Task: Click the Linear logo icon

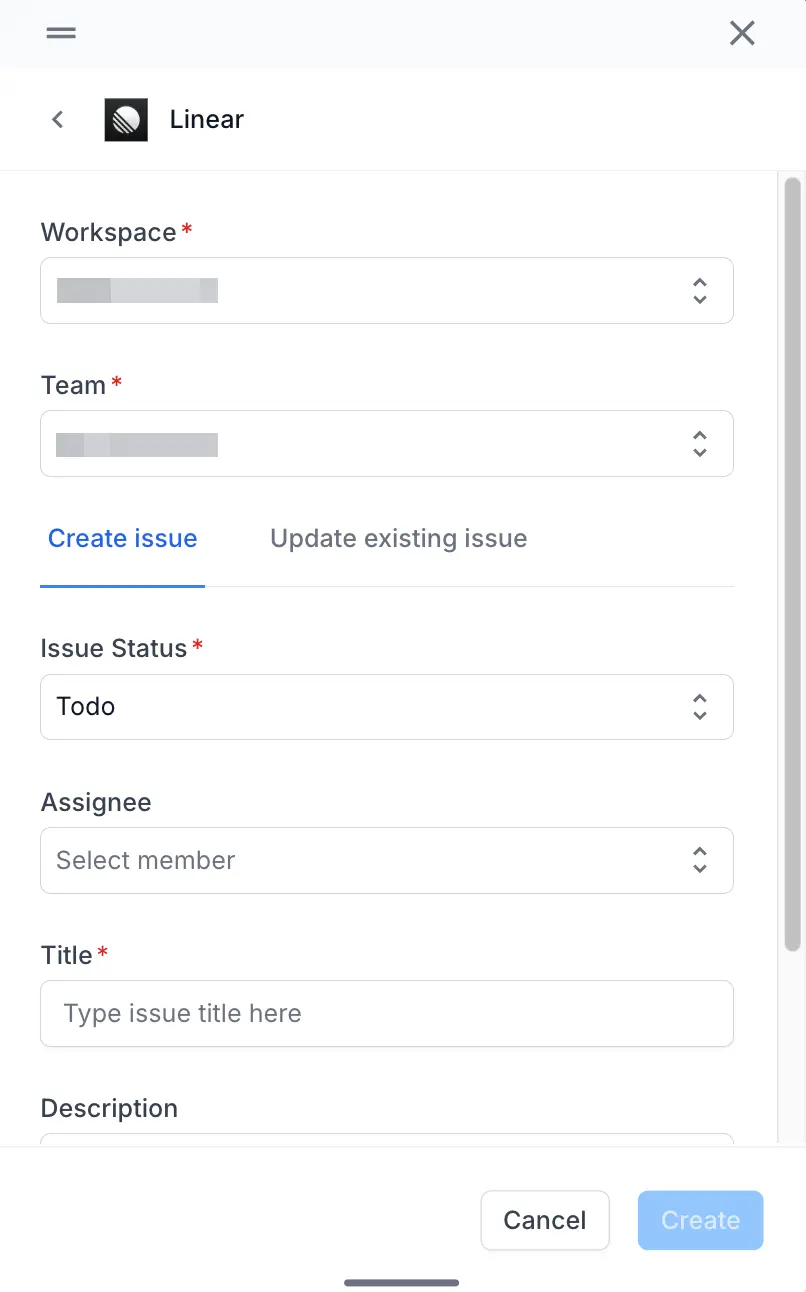Action: (126, 120)
